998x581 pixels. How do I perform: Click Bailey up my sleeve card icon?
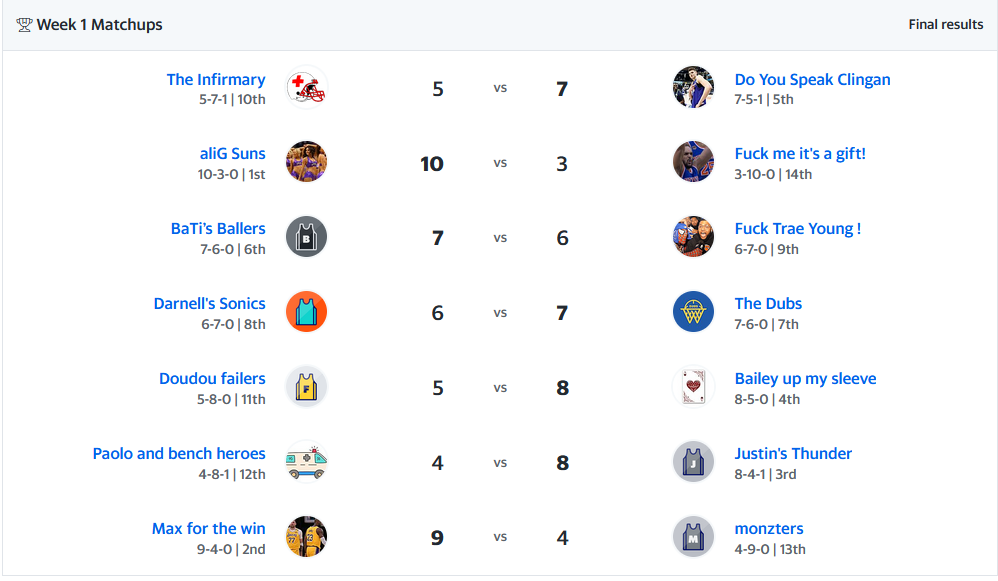coord(693,388)
